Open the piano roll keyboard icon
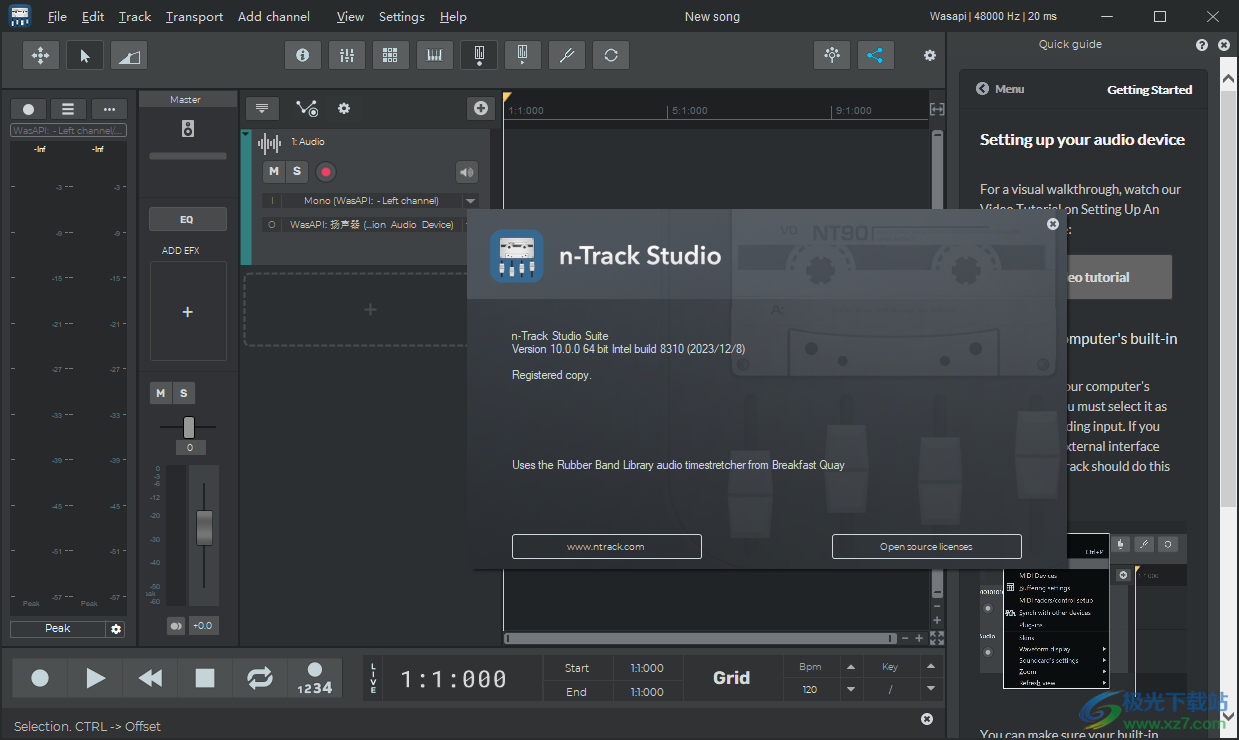The width and height of the screenshot is (1239, 740). tap(434, 55)
